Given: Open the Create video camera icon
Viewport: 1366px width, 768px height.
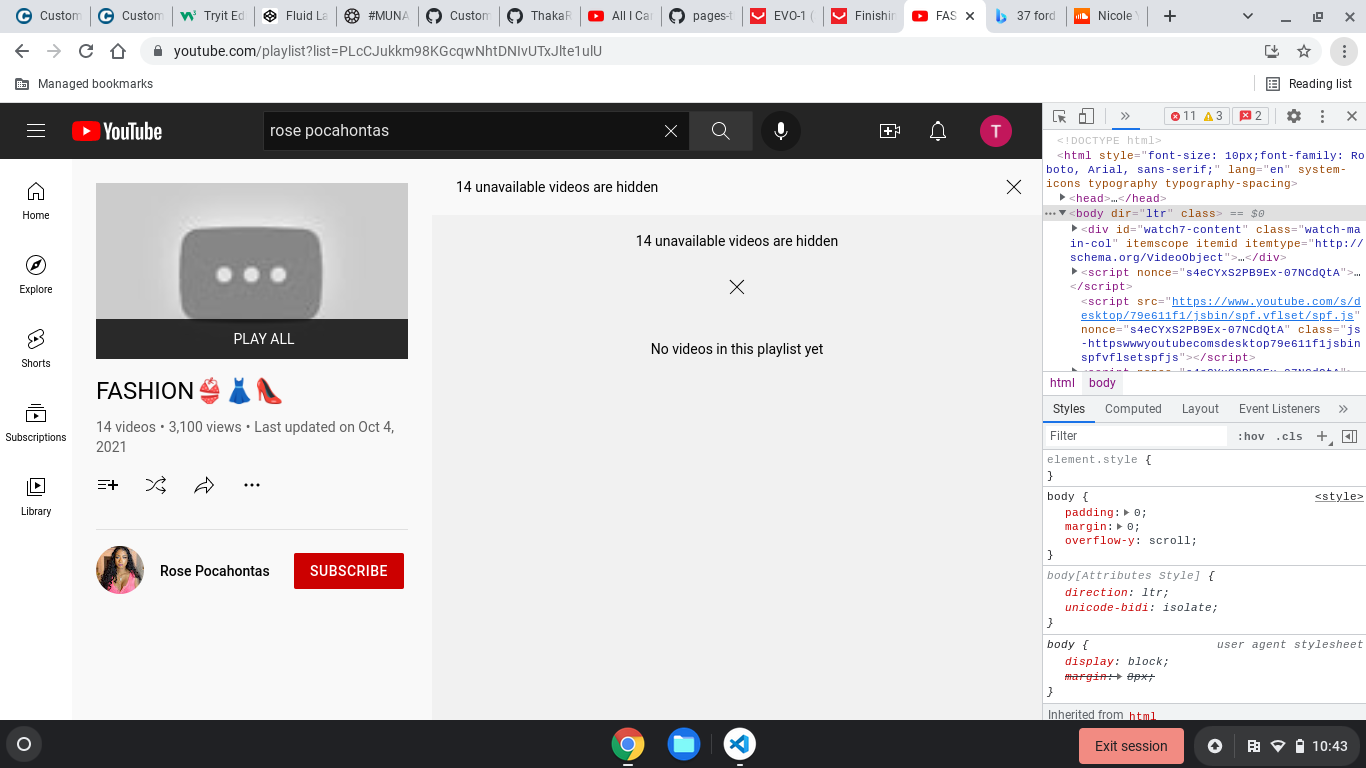Looking at the screenshot, I should tap(890, 131).
